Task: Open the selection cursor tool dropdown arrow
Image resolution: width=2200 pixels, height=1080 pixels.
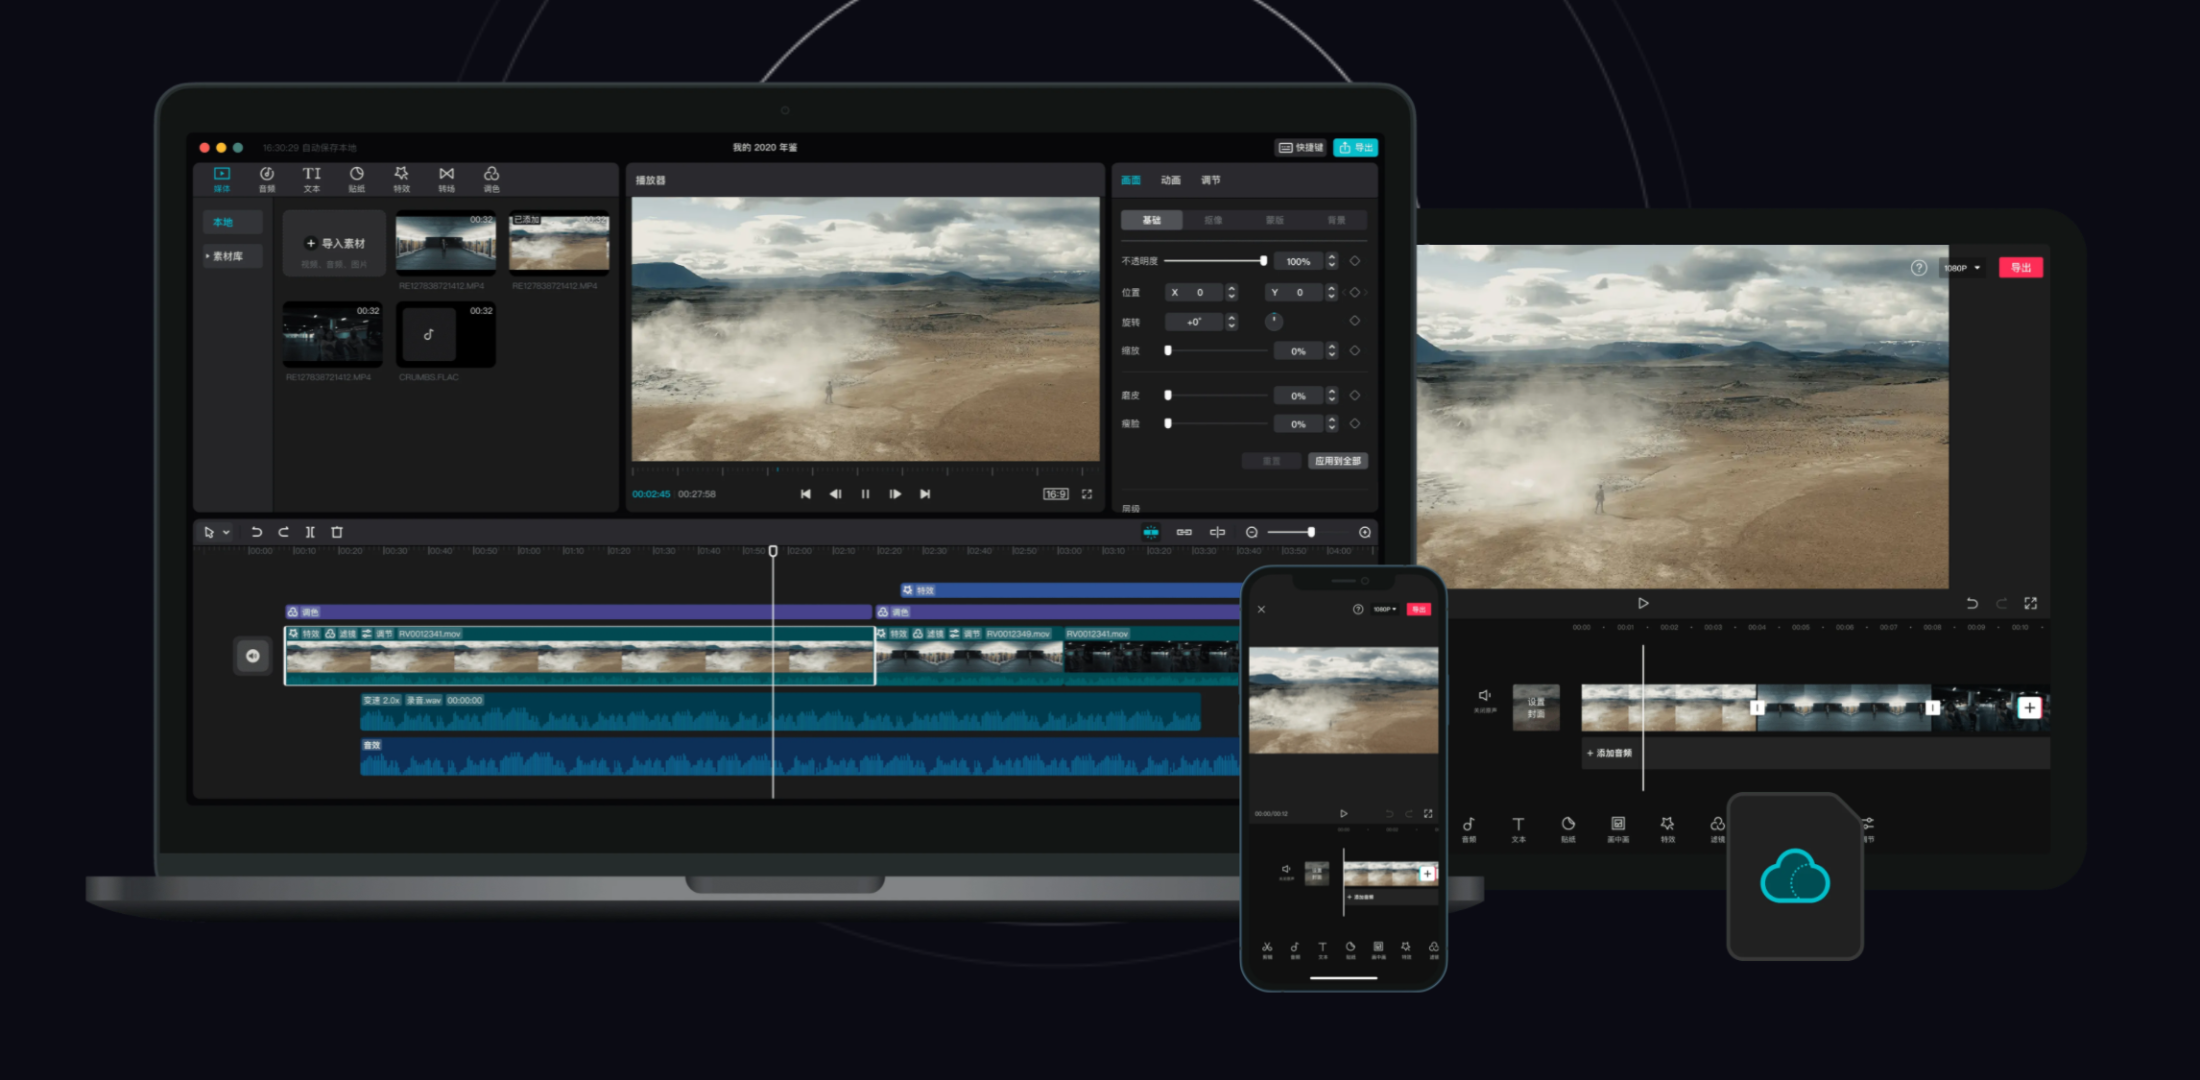Action: (x=227, y=532)
